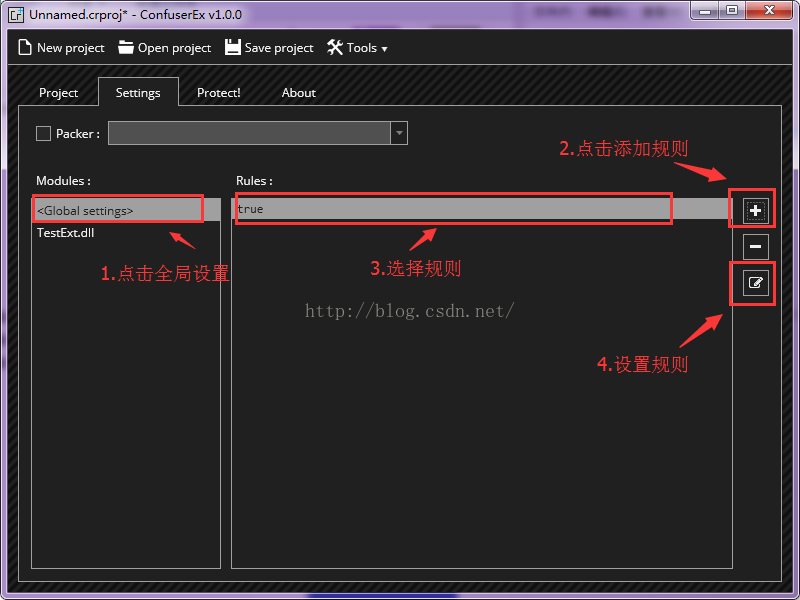Maximize the ConfuserEx window
Image resolution: width=800 pixels, height=600 pixels.
tap(732, 10)
